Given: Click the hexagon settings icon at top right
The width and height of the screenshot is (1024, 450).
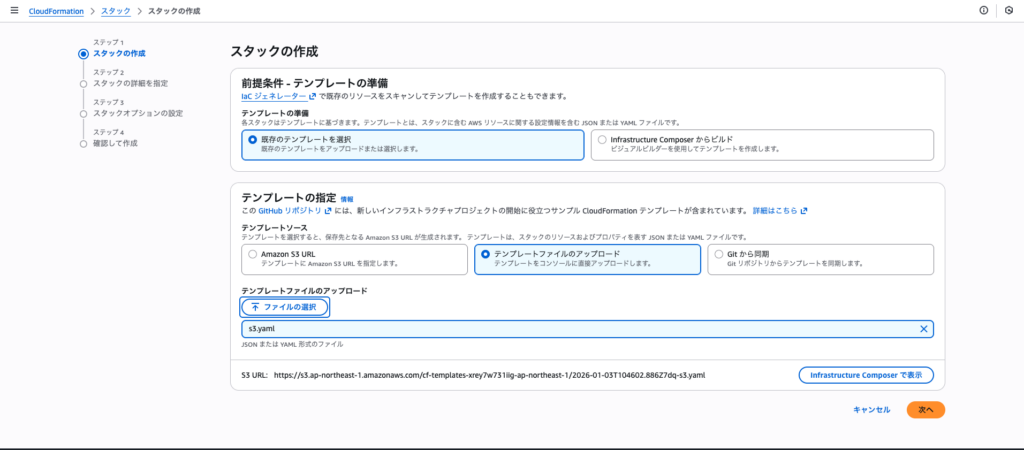Looking at the screenshot, I should pos(1008,10).
